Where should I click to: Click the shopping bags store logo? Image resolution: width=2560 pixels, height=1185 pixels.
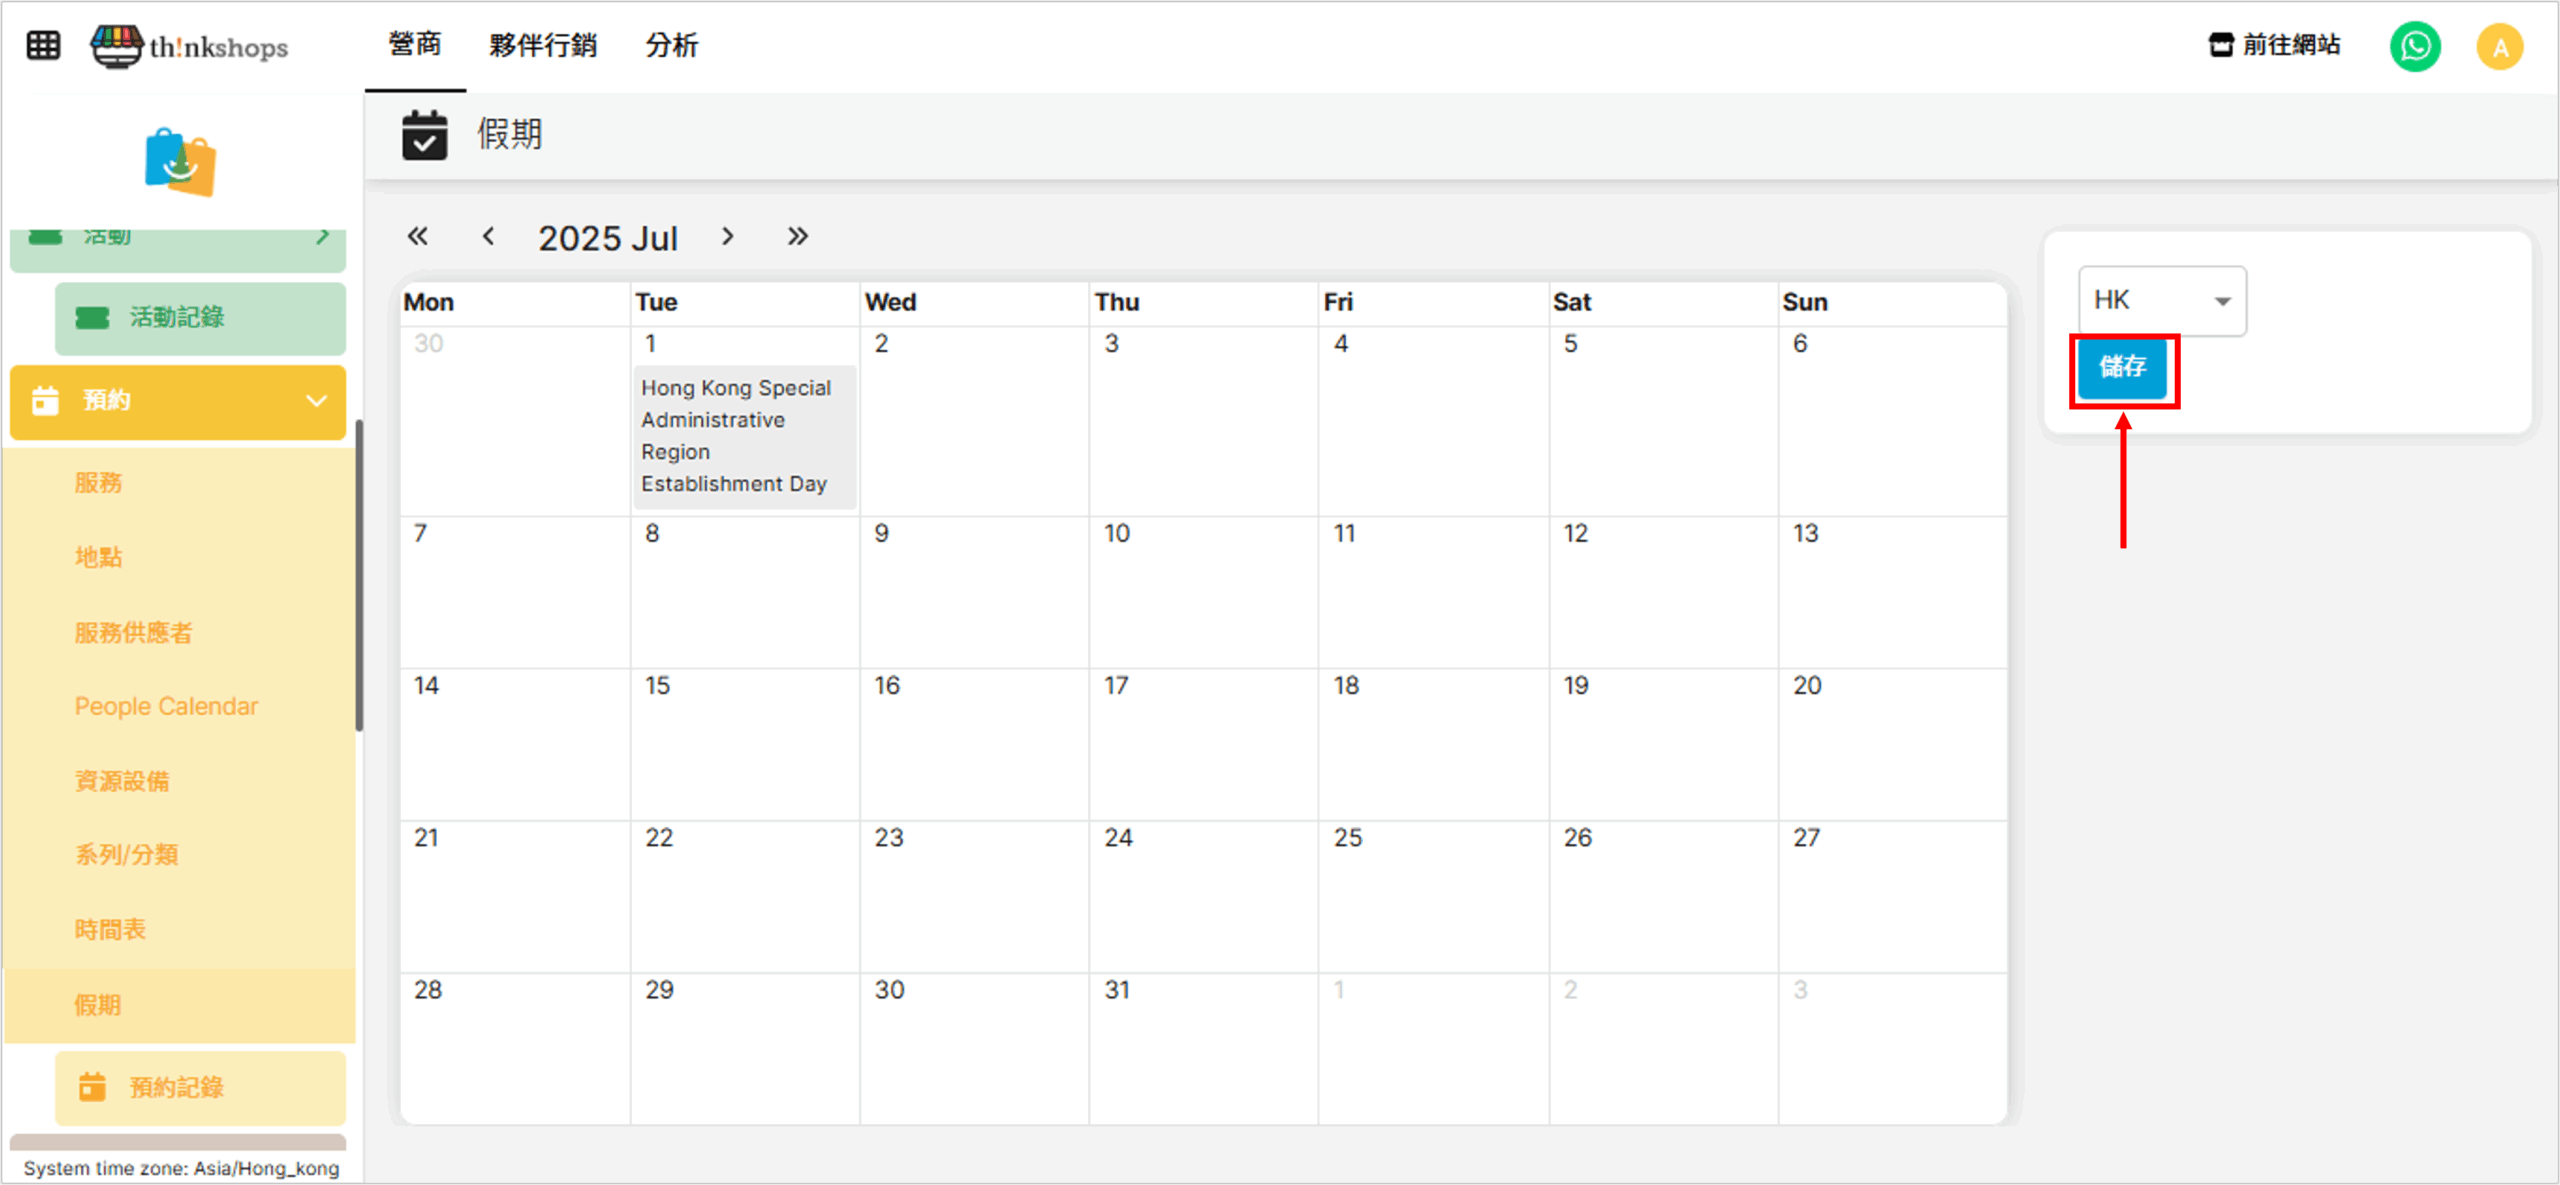click(x=180, y=162)
